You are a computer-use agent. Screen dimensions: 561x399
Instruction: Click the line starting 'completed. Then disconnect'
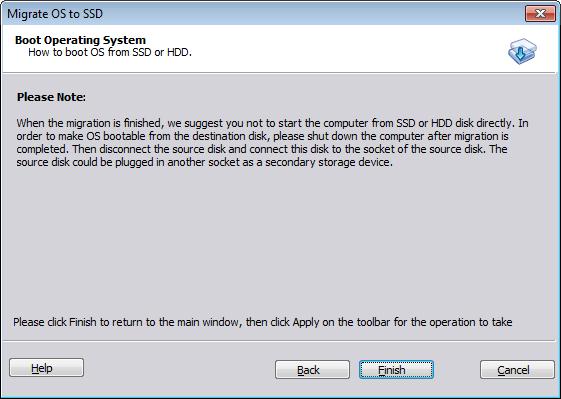coord(262,149)
